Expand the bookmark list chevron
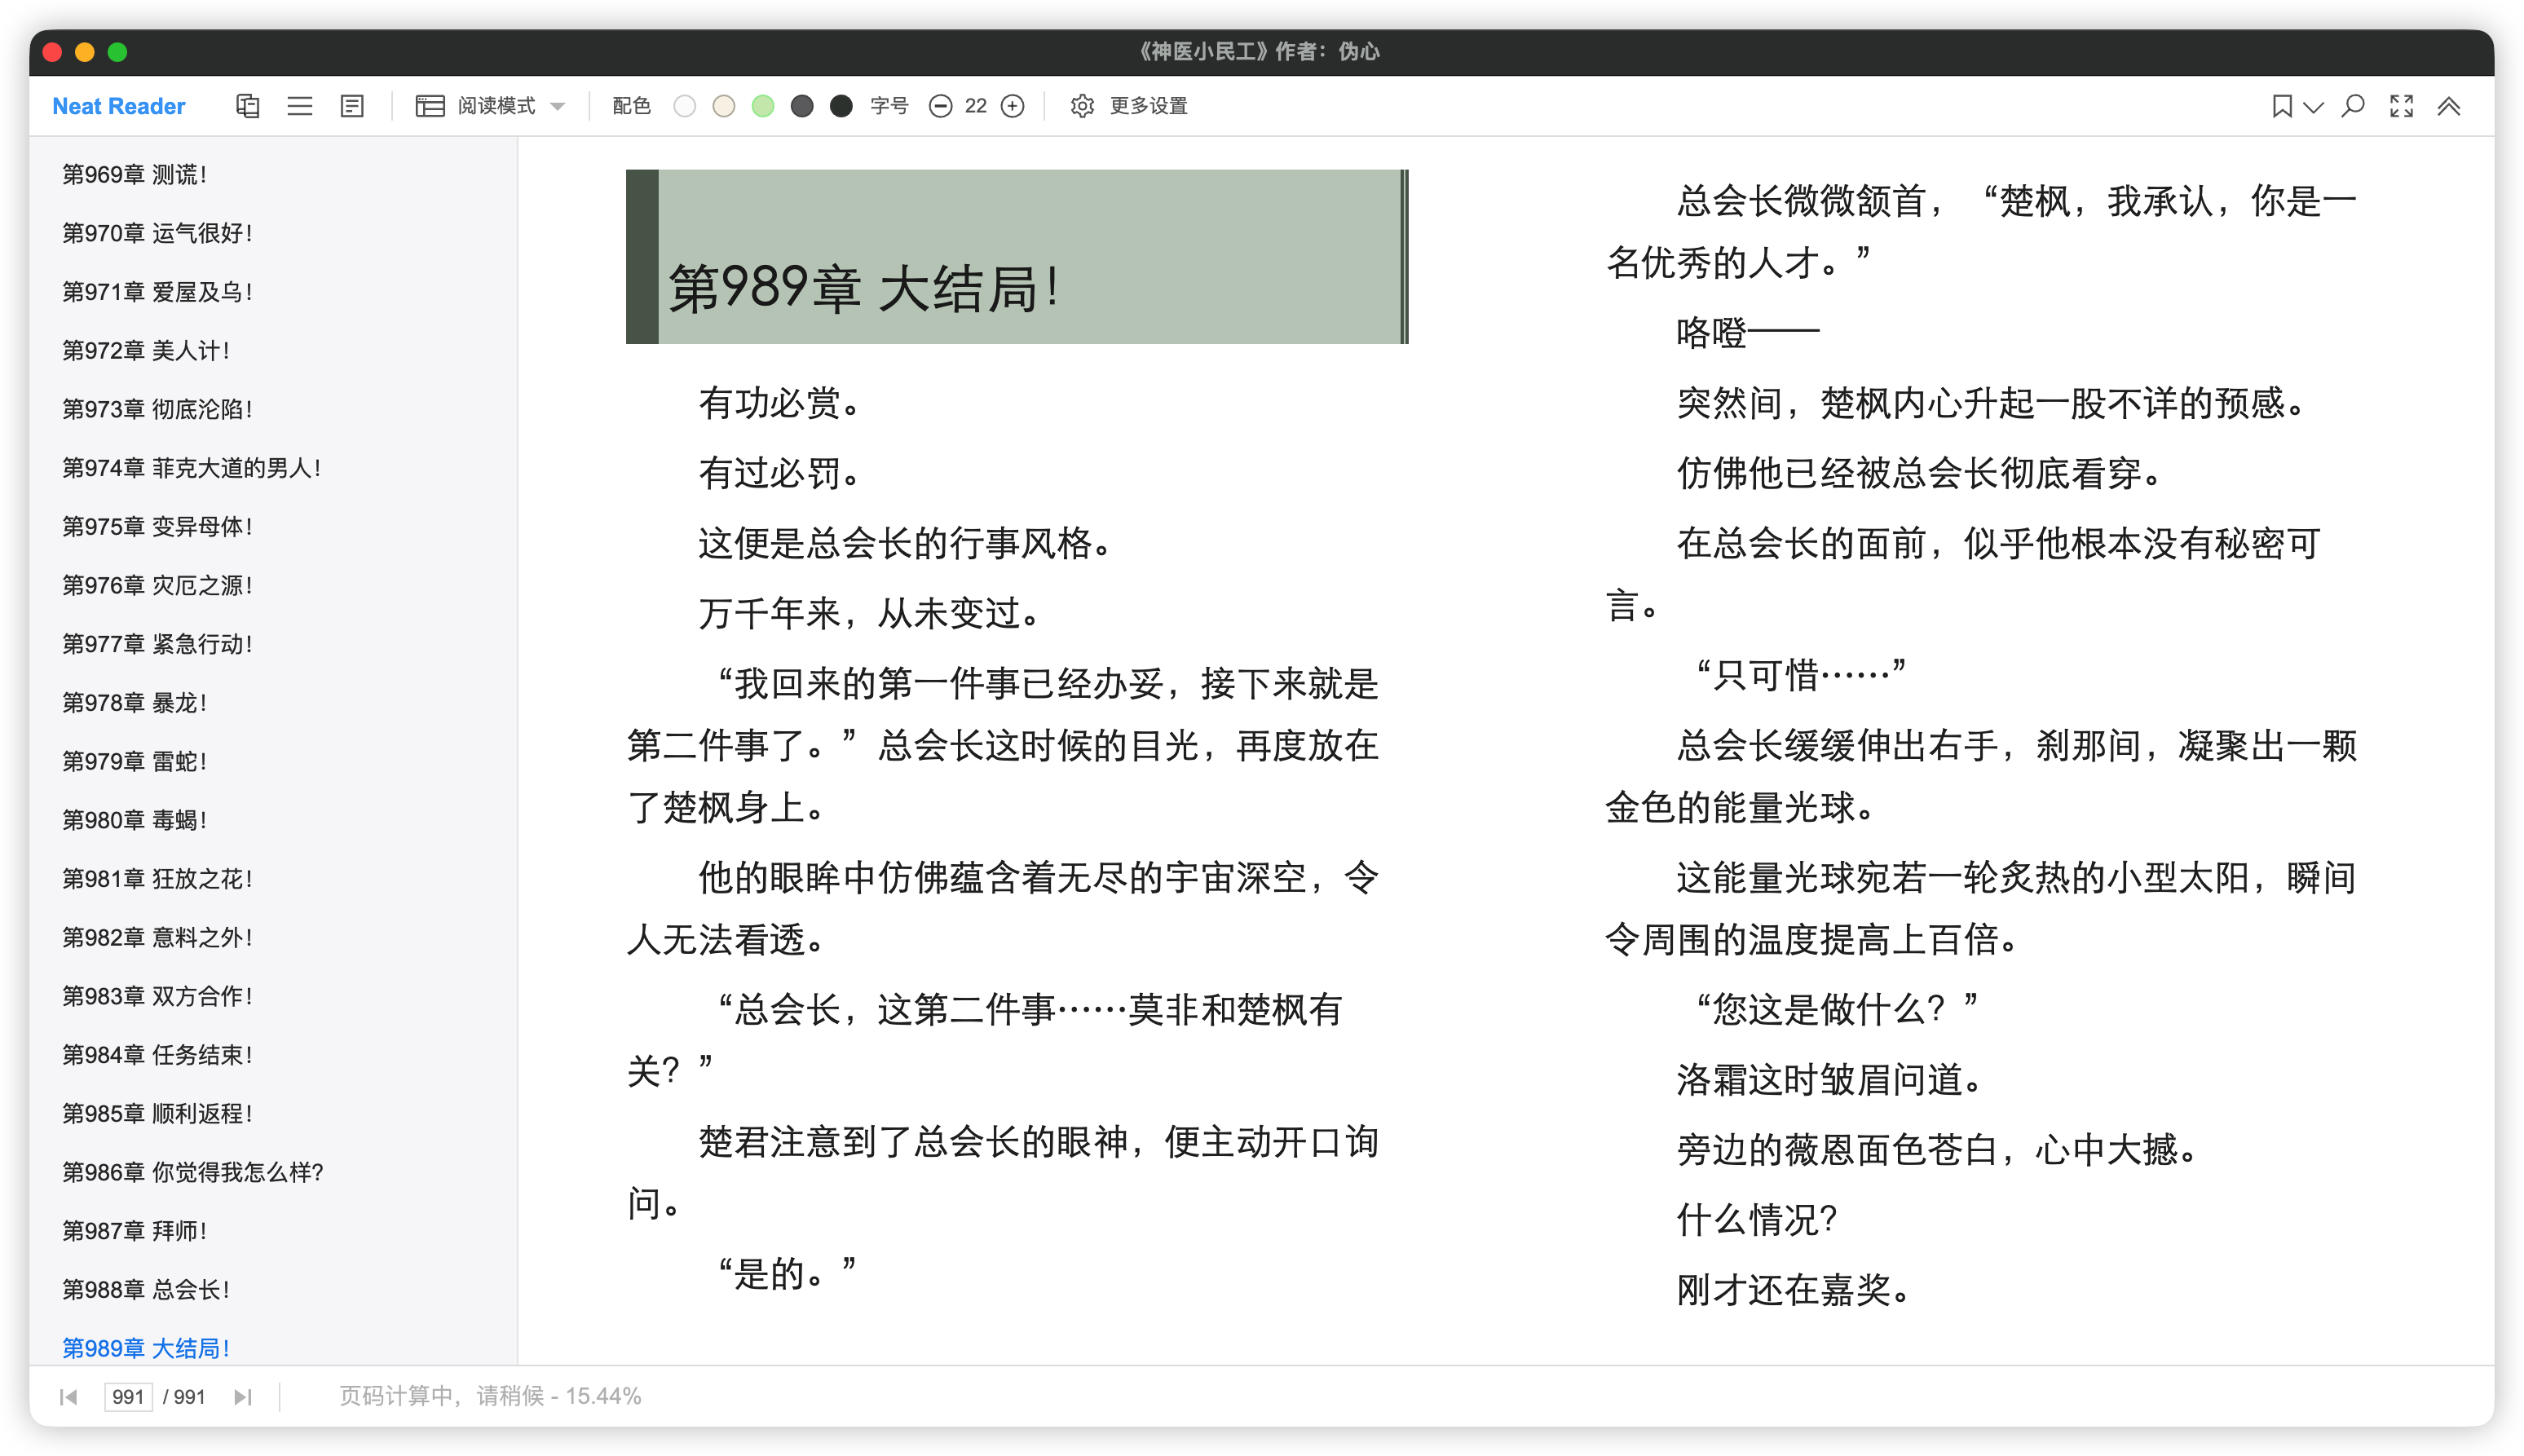The image size is (2524, 1456). [x=2313, y=106]
